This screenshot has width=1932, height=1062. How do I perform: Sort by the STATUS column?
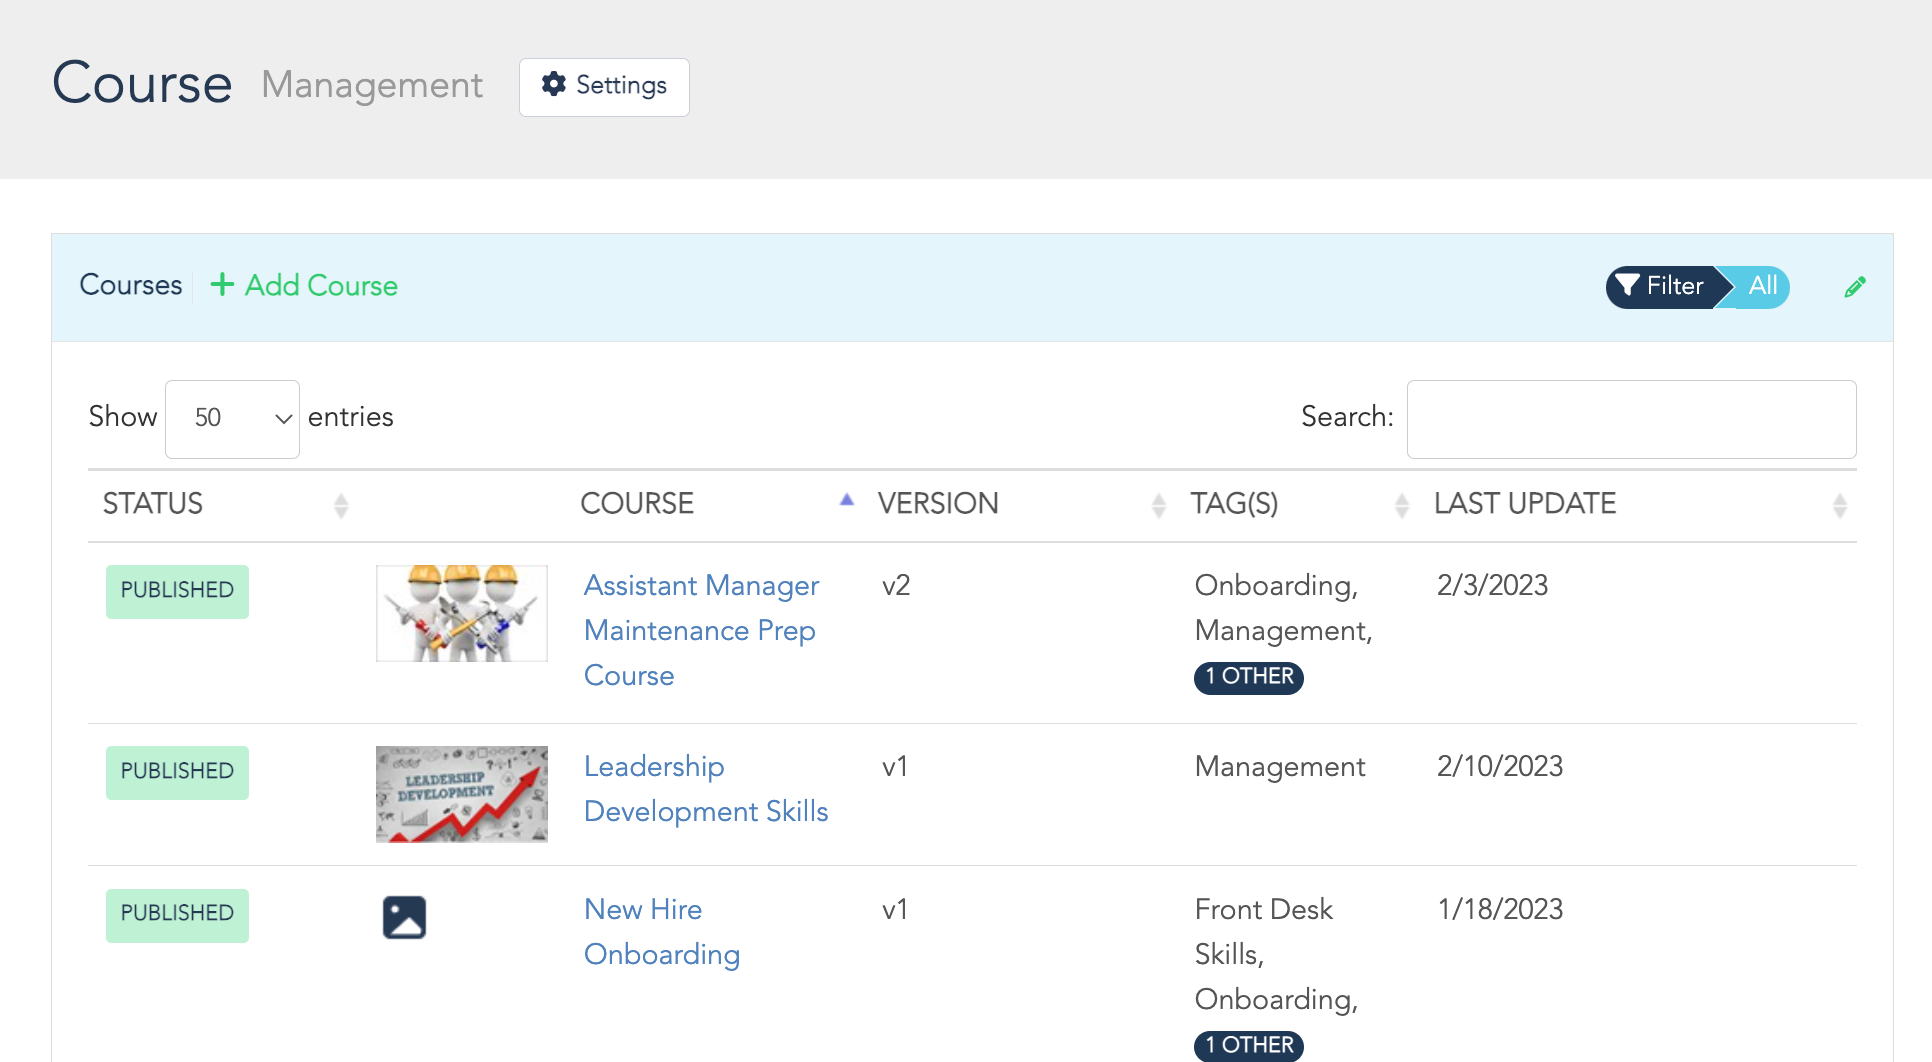[226, 505]
